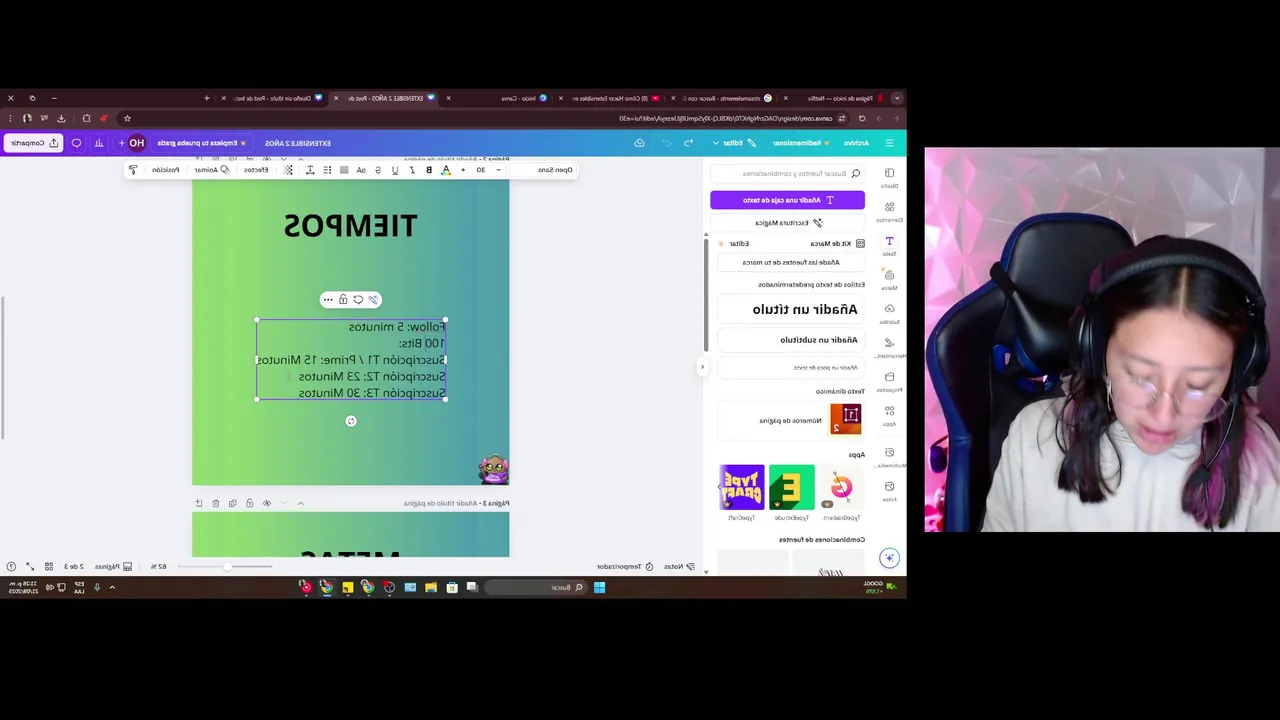This screenshot has width=1280, height=720.
Task: Click Añadir una caja de texto button
Action: click(787, 200)
